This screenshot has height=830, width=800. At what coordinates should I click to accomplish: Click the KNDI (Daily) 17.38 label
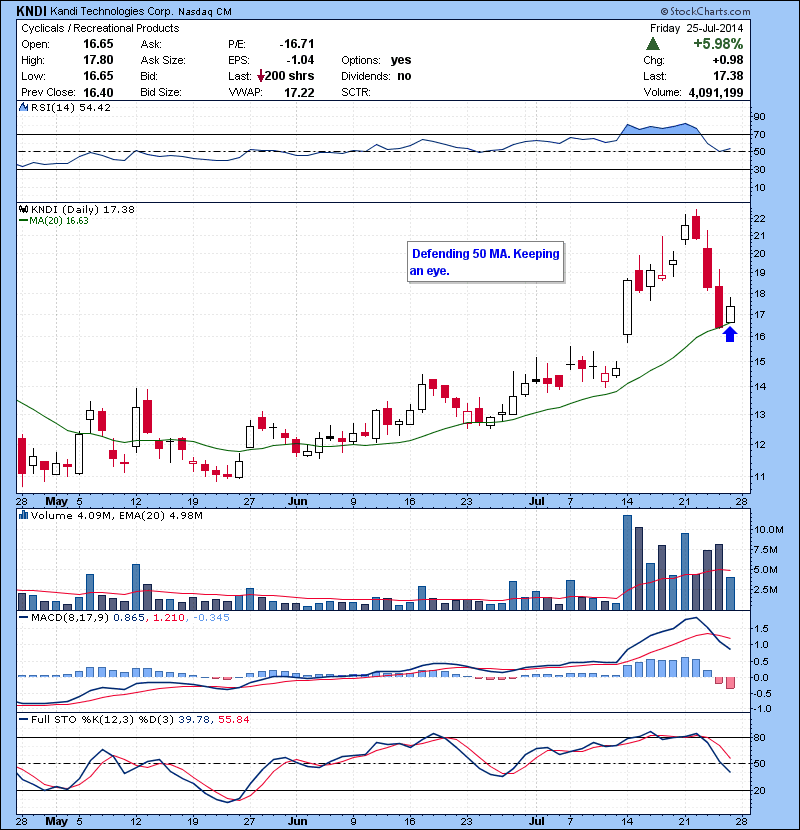pos(83,209)
